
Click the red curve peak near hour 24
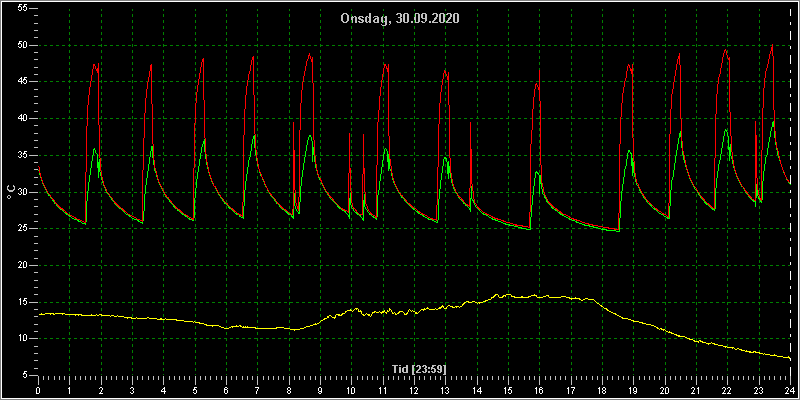pos(772,45)
